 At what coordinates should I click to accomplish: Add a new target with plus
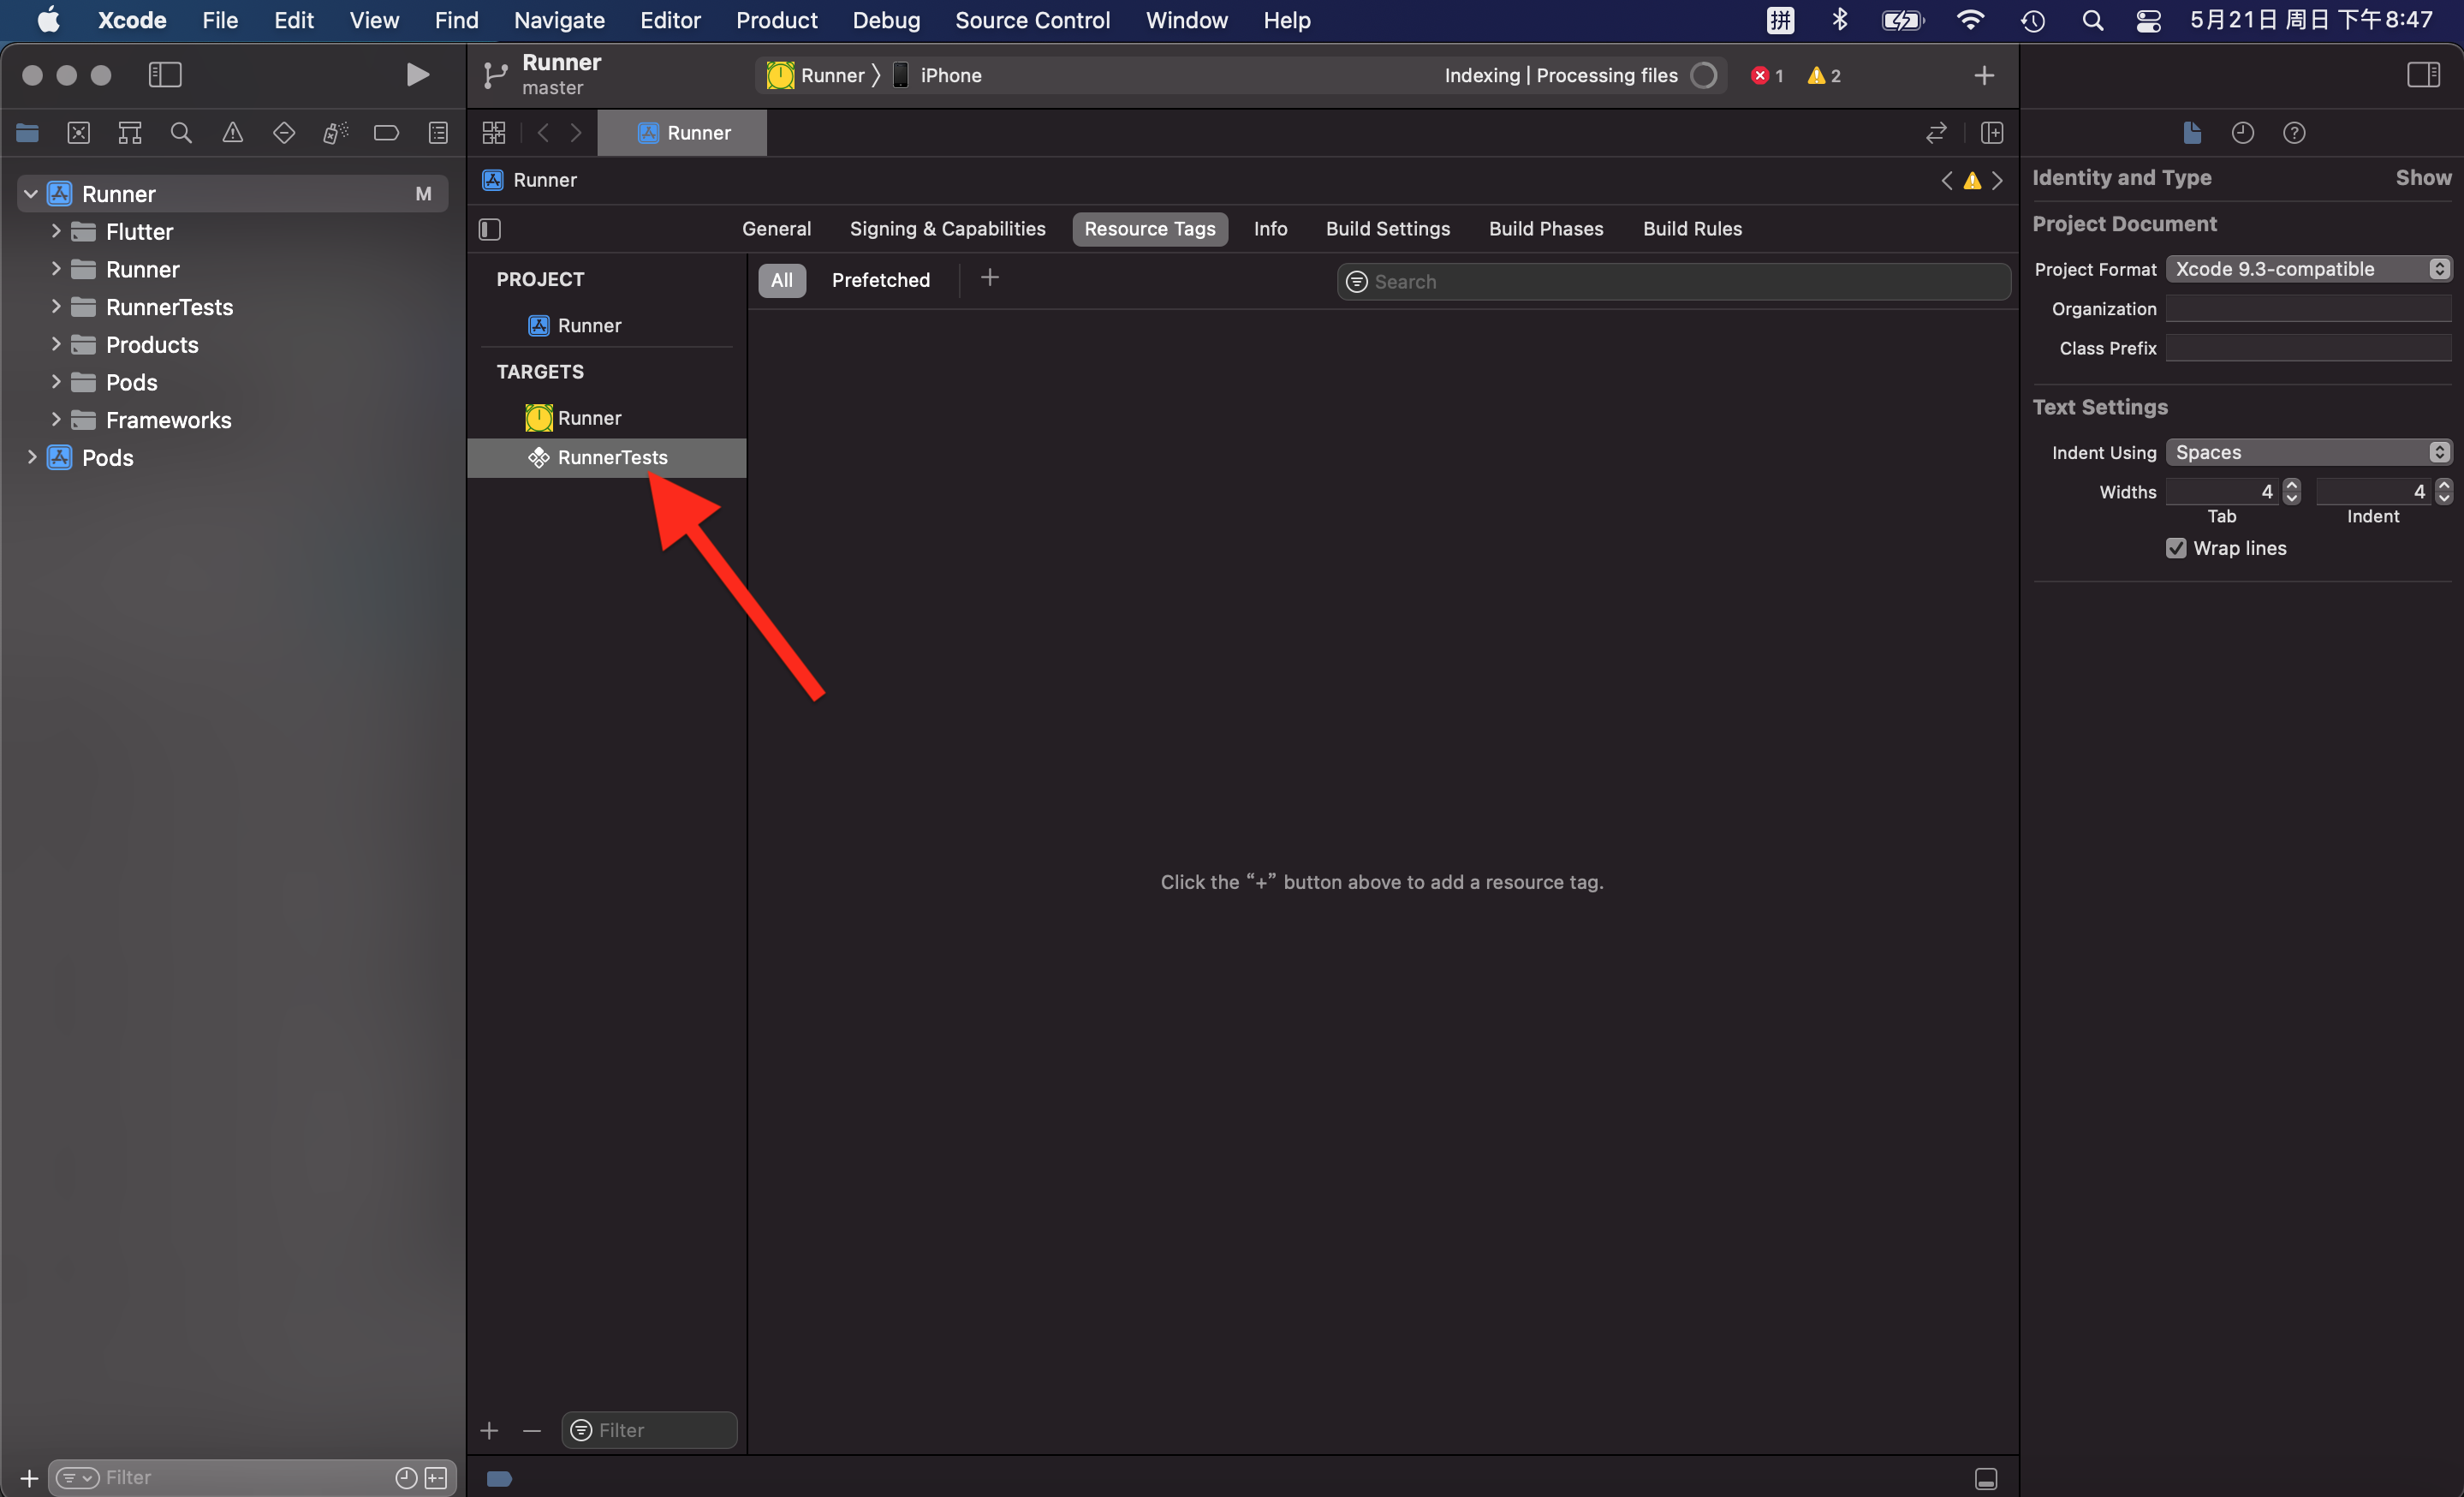point(489,1431)
